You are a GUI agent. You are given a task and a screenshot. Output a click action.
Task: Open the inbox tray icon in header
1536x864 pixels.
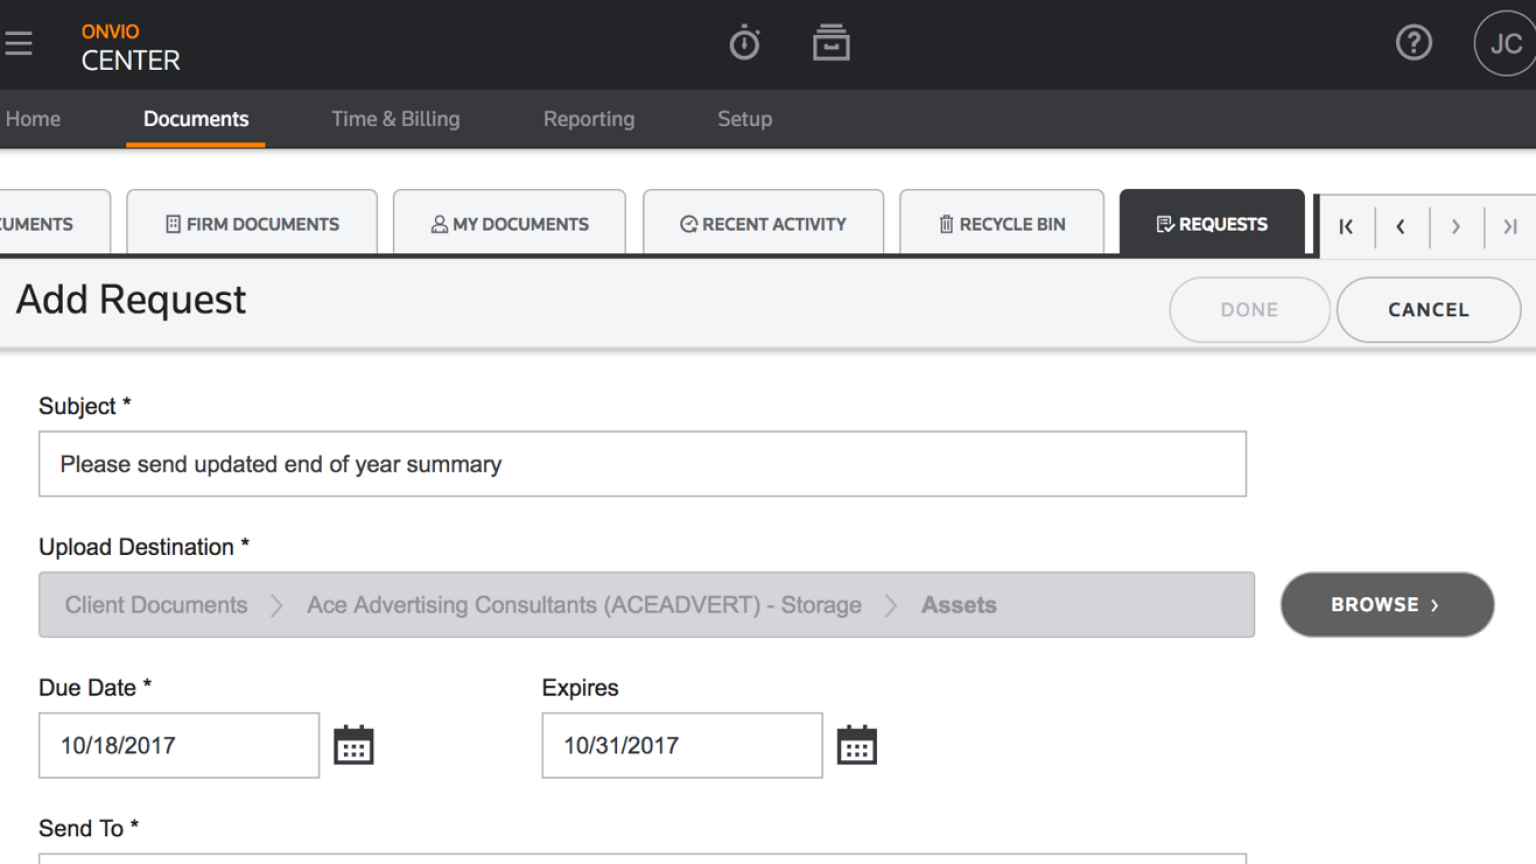[831, 43]
